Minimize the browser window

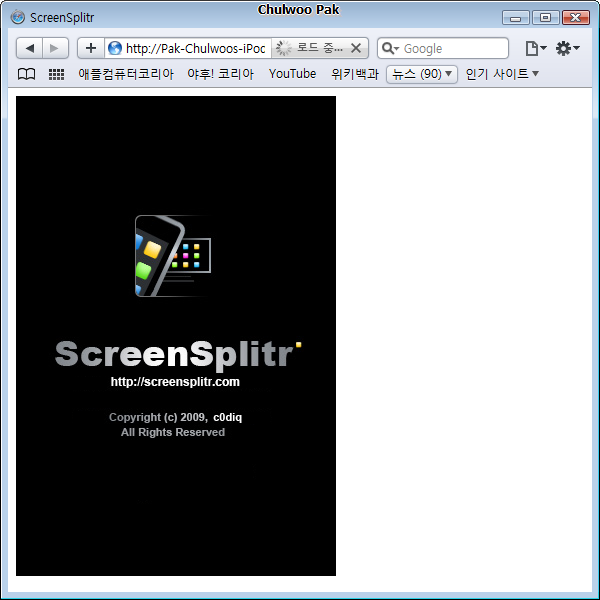pyautogui.click(x=515, y=18)
